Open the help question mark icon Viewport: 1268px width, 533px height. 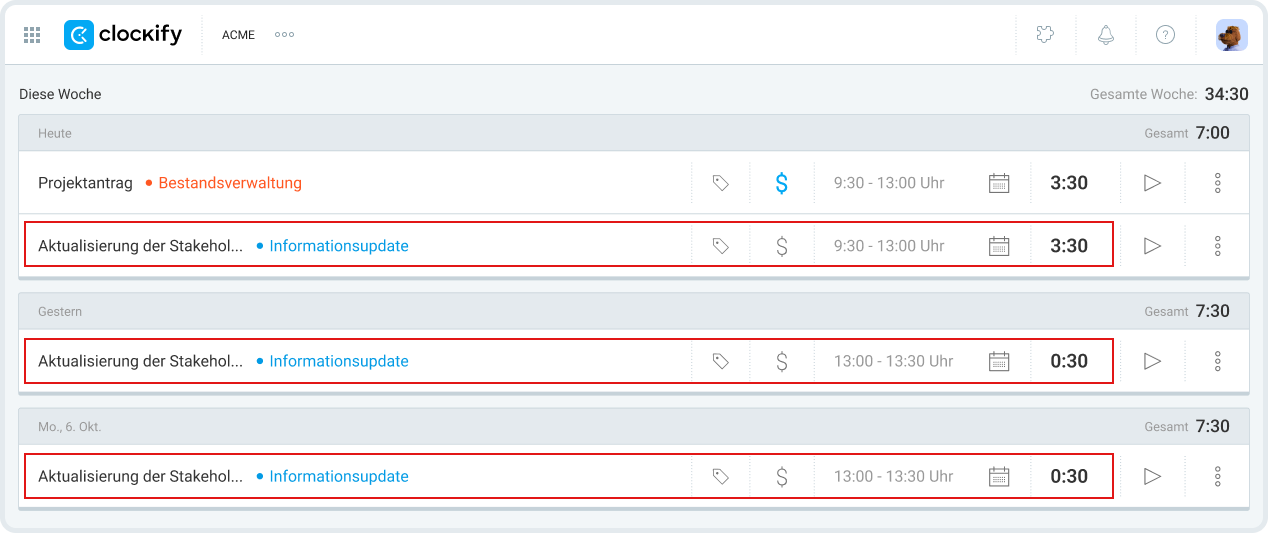1165,35
